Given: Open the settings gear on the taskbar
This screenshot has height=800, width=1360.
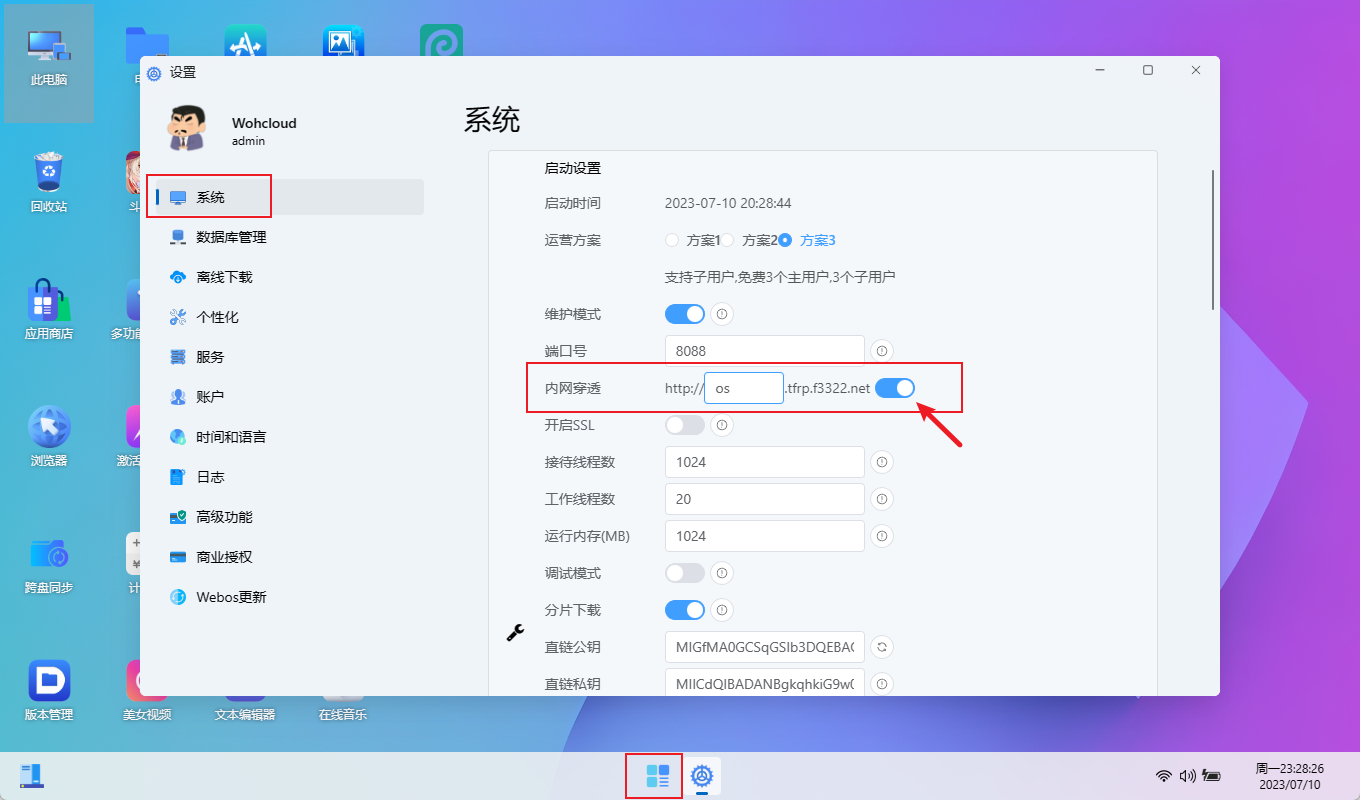Looking at the screenshot, I should click(702, 776).
